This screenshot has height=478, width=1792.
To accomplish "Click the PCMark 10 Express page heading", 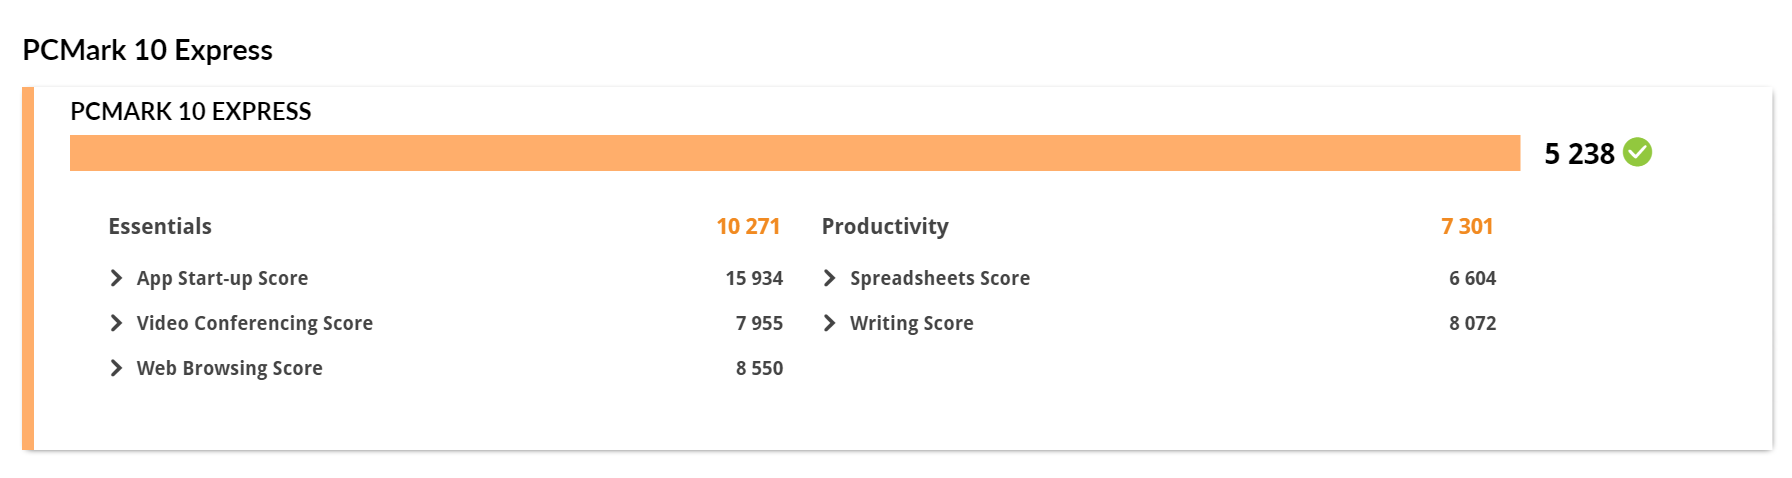I will tap(147, 50).
